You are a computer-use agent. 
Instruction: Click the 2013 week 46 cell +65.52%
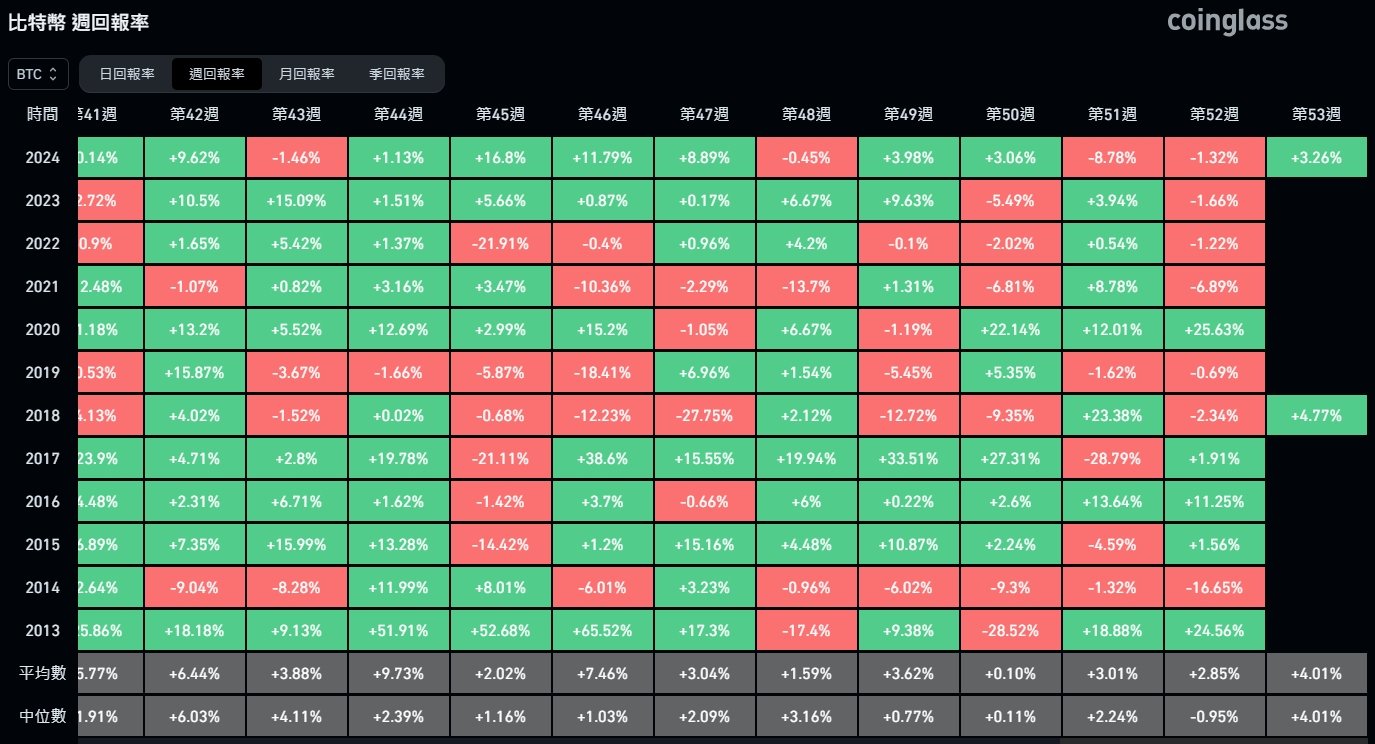tap(602, 631)
